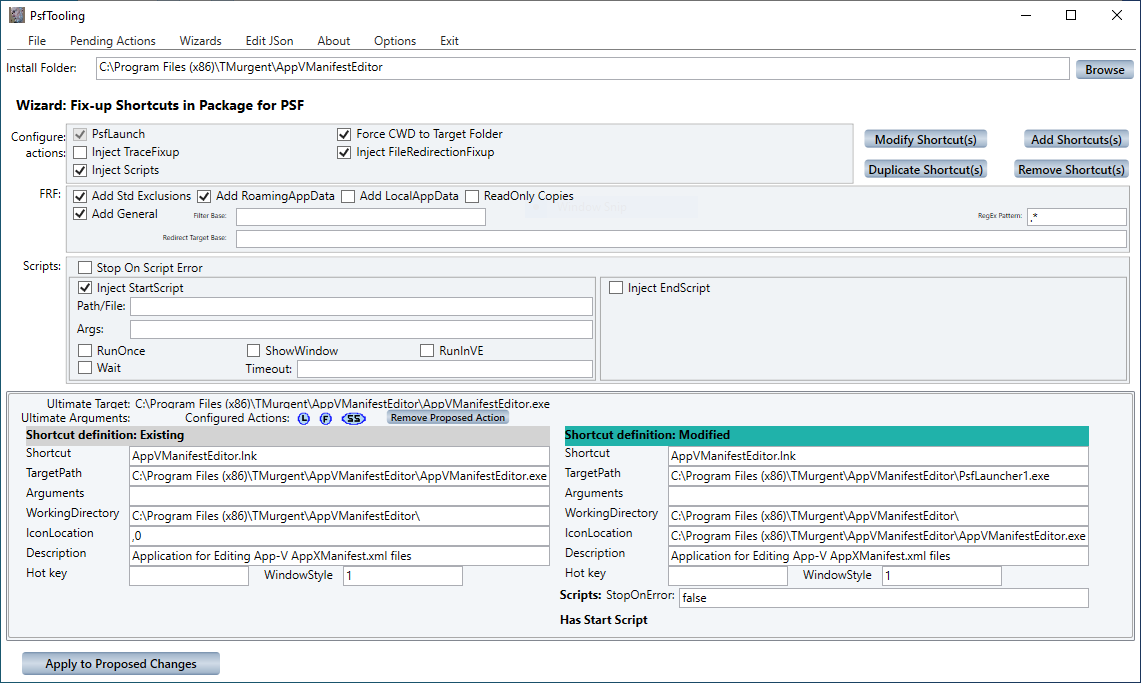Open the File menu

pyautogui.click(x=37, y=41)
